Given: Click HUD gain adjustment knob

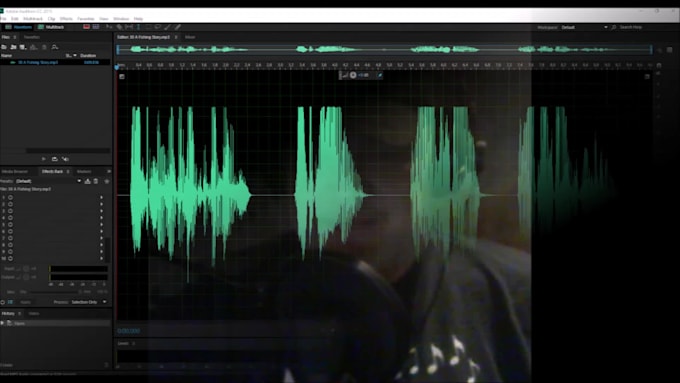Looking at the screenshot, I should click(x=353, y=75).
